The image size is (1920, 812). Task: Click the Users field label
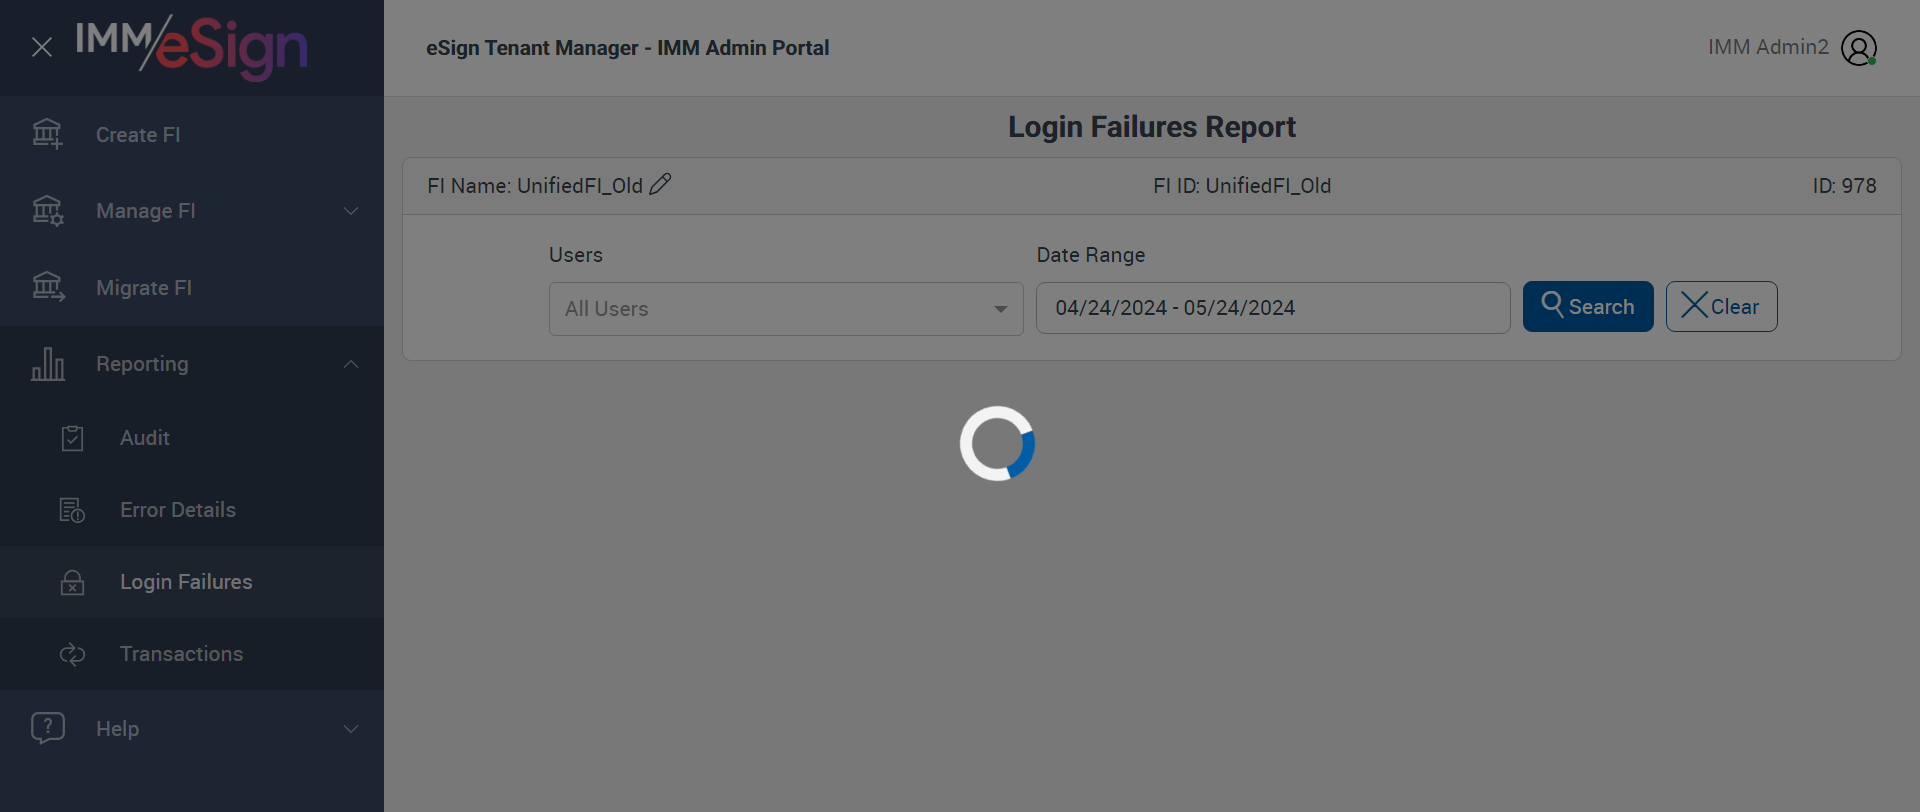(x=576, y=255)
